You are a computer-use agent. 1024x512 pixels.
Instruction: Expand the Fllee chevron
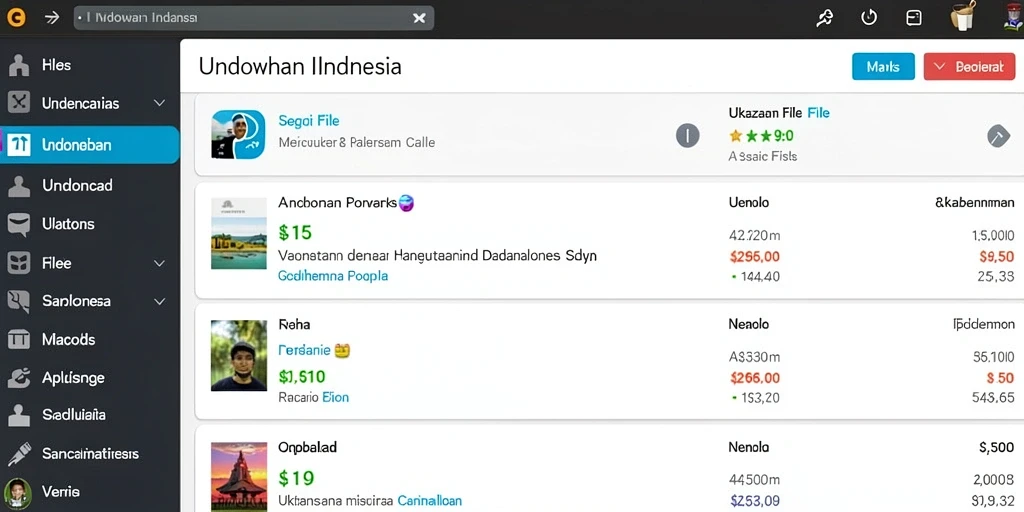(x=159, y=263)
